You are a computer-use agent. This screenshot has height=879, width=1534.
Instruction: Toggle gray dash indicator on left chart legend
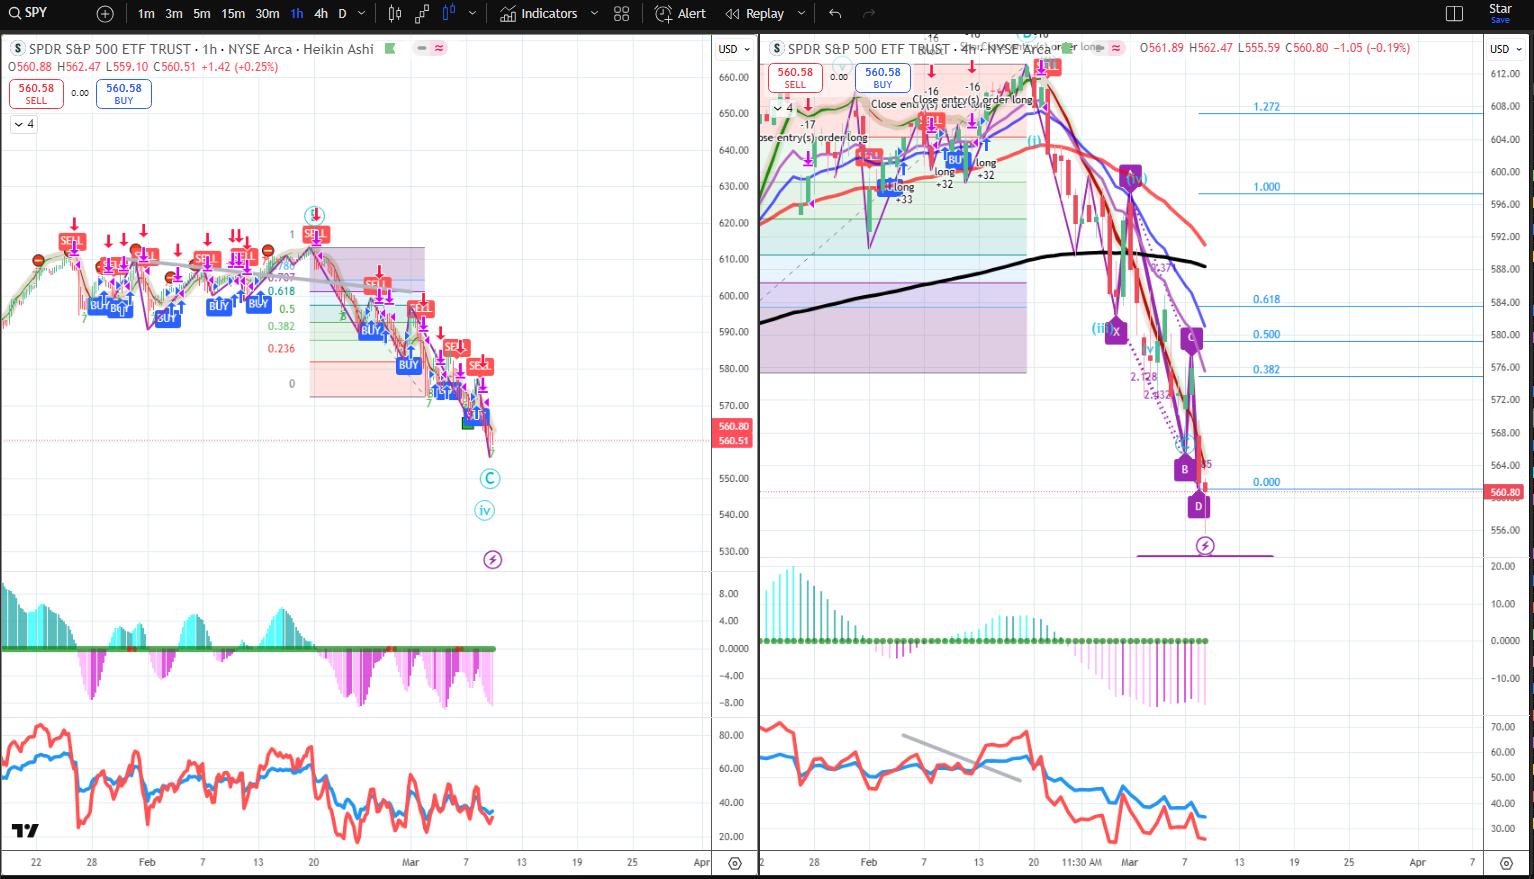[x=423, y=48]
